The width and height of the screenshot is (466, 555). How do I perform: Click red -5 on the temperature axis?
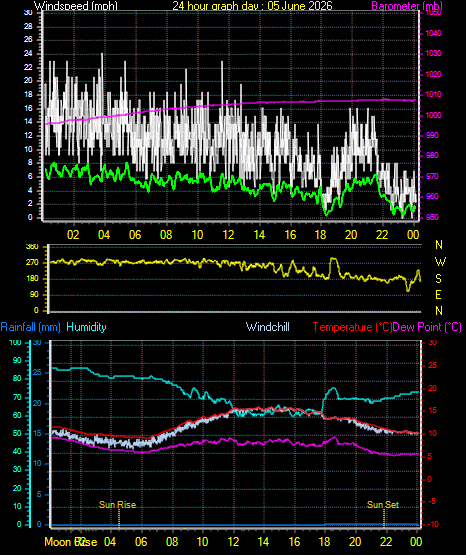click(432, 502)
